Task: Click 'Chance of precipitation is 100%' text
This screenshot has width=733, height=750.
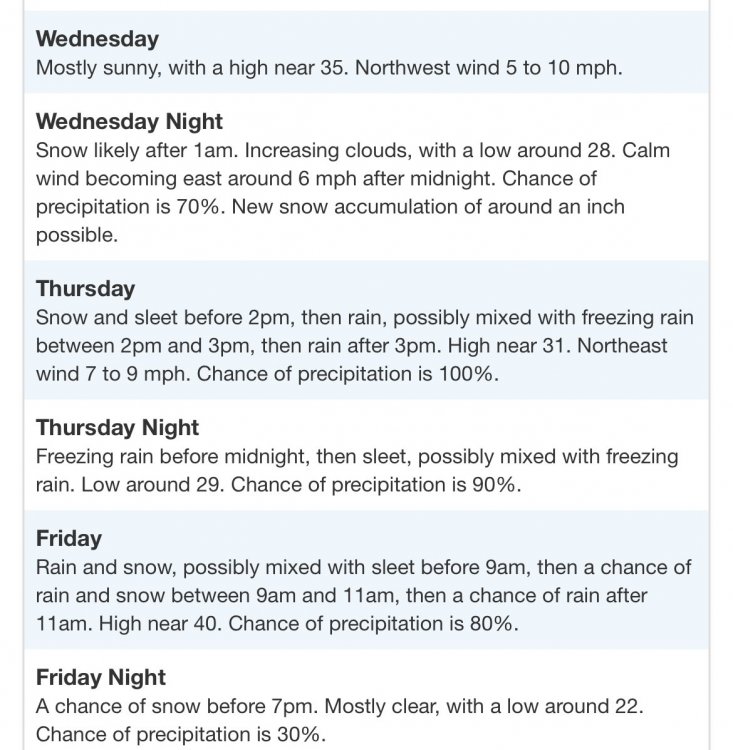Action: [348, 374]
